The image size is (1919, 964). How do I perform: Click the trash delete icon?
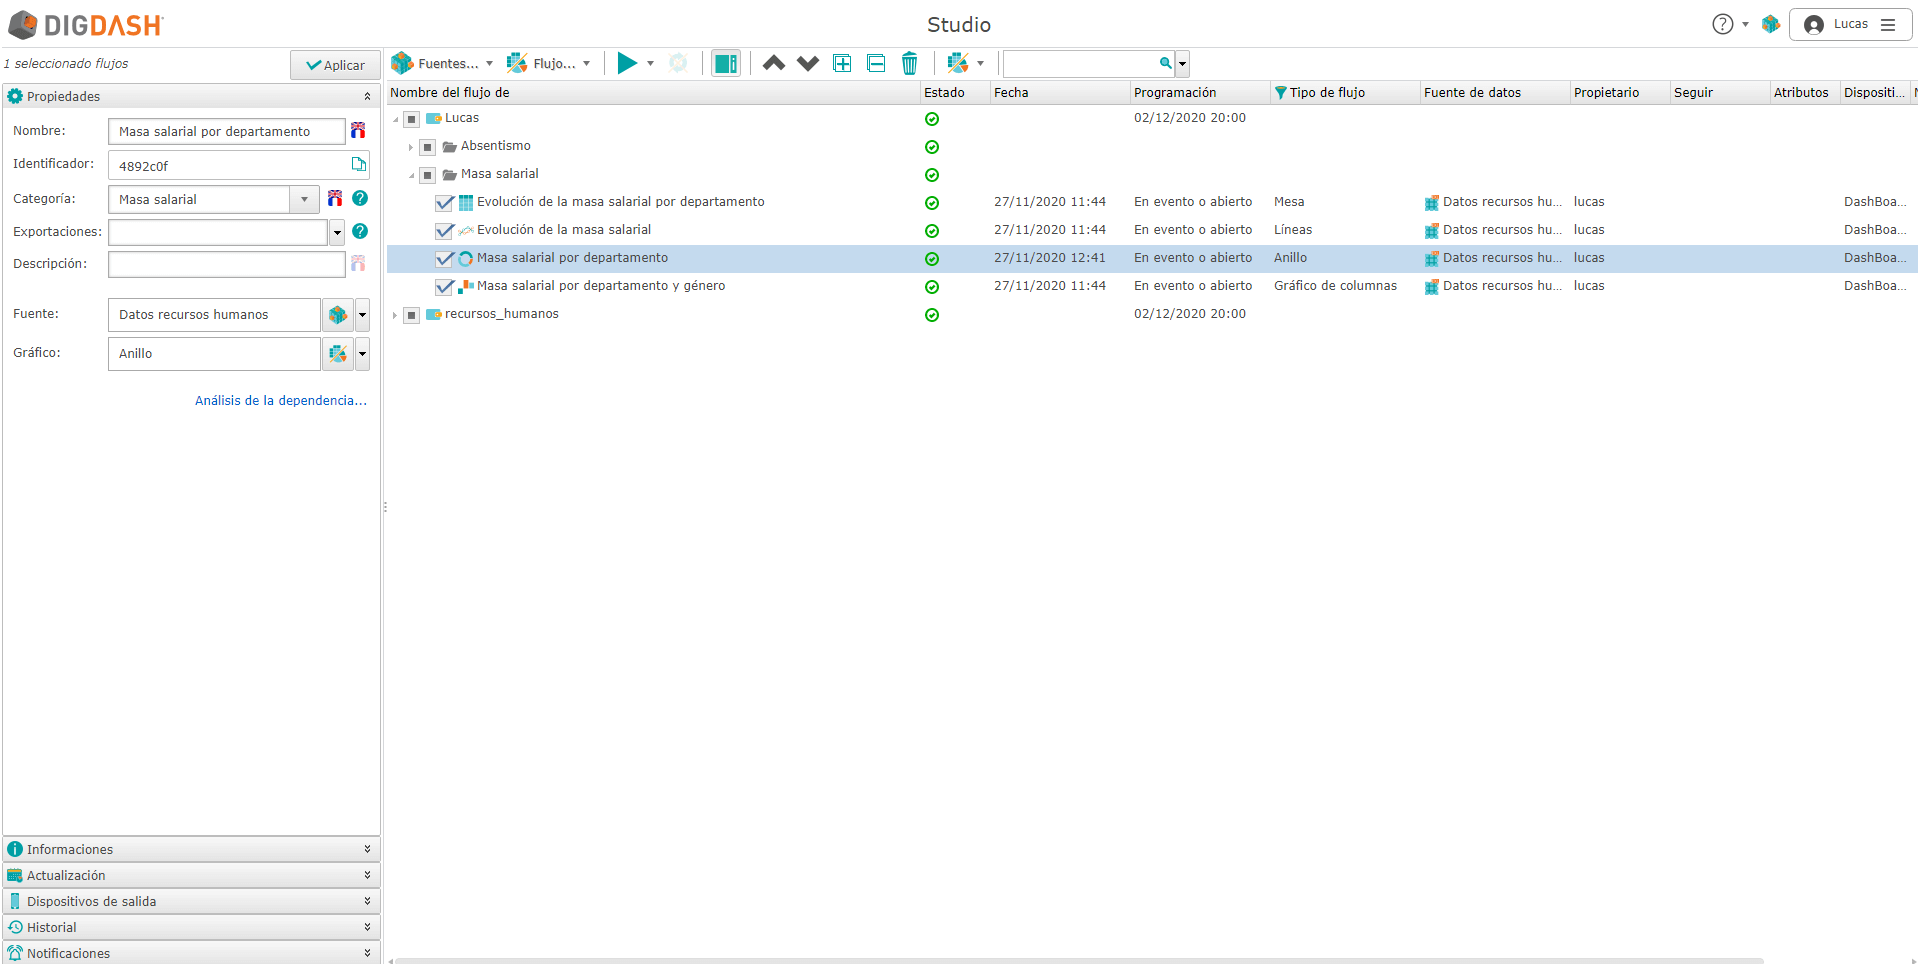pos(909,64)
